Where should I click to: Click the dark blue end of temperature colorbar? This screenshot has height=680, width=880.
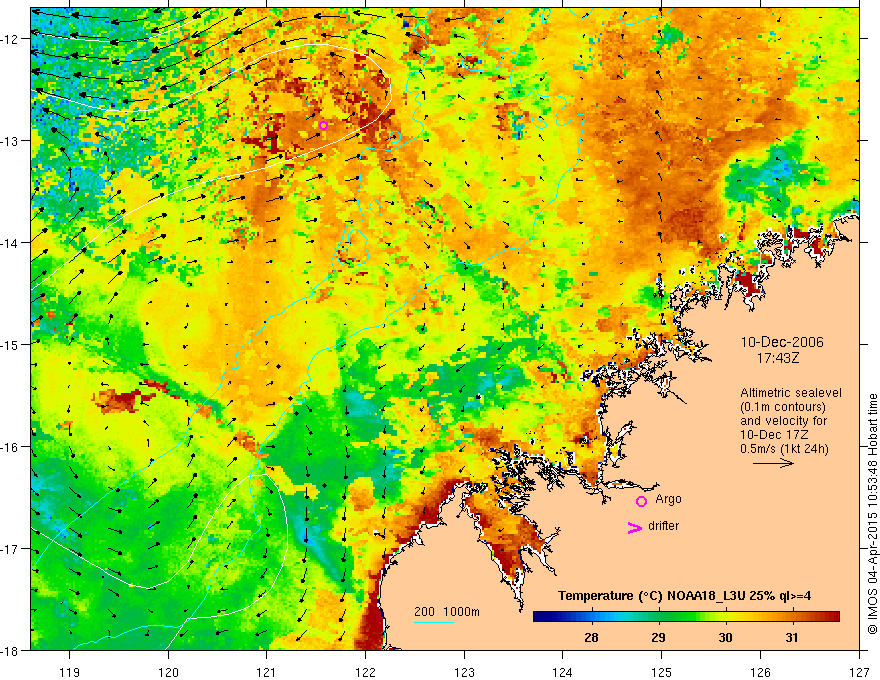point(540,617)
